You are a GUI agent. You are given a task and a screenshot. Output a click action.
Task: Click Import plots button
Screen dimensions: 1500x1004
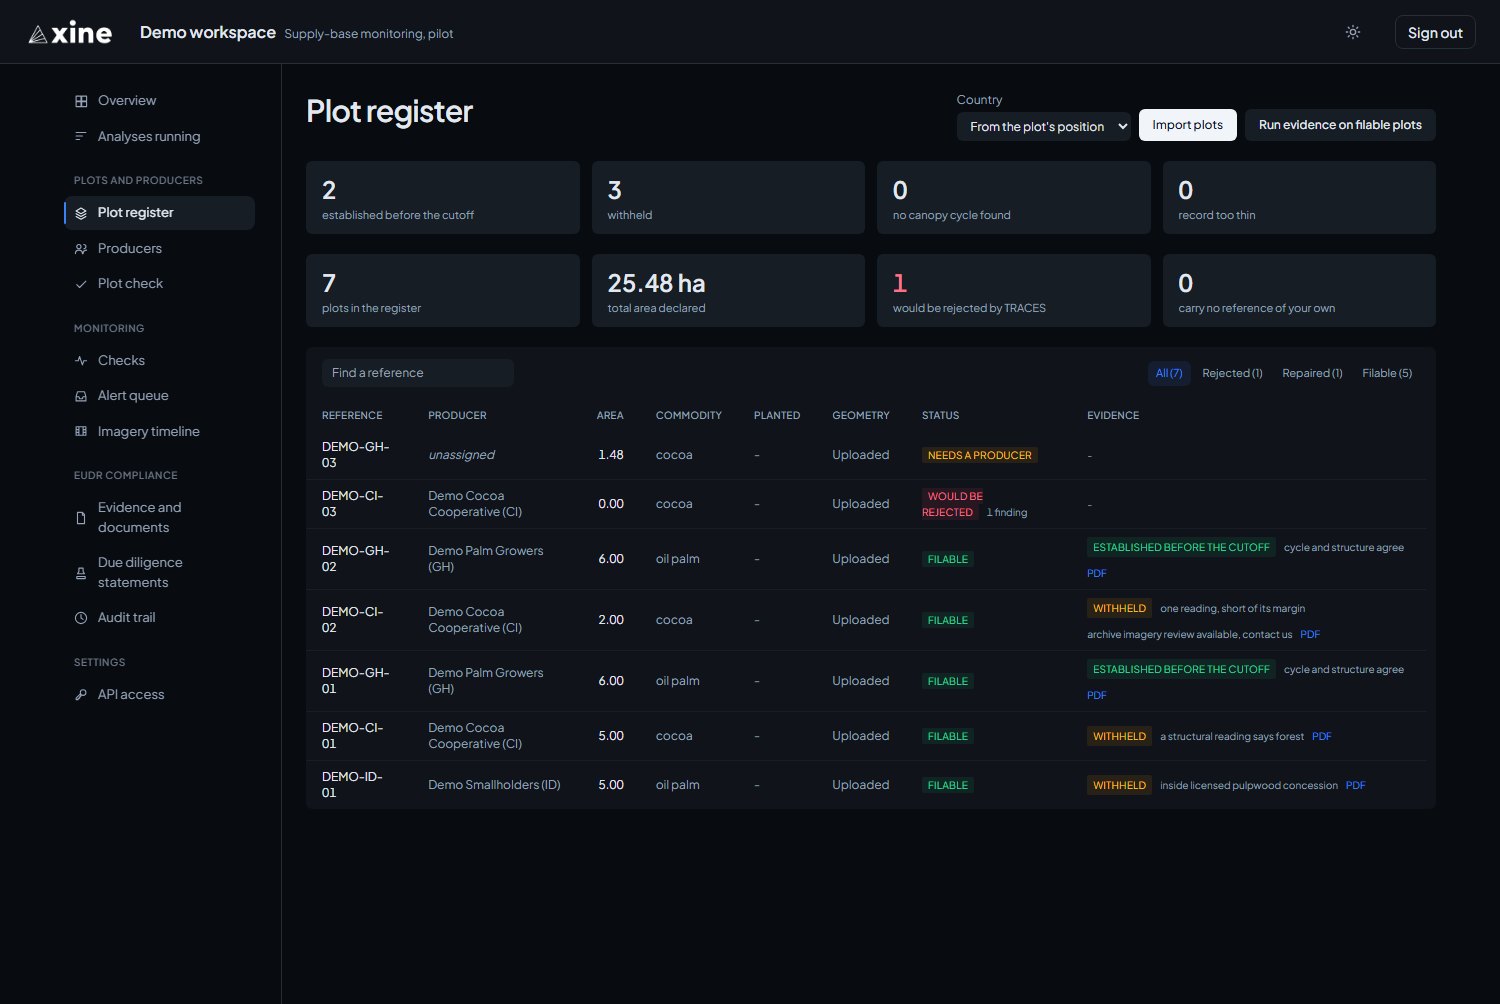pos(1187,125)
